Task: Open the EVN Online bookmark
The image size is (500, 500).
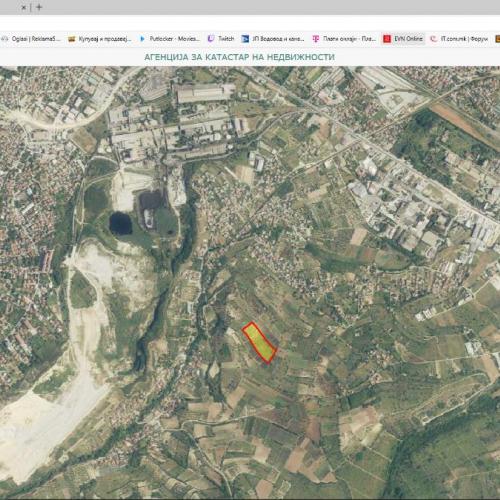Action: [403, 39]
